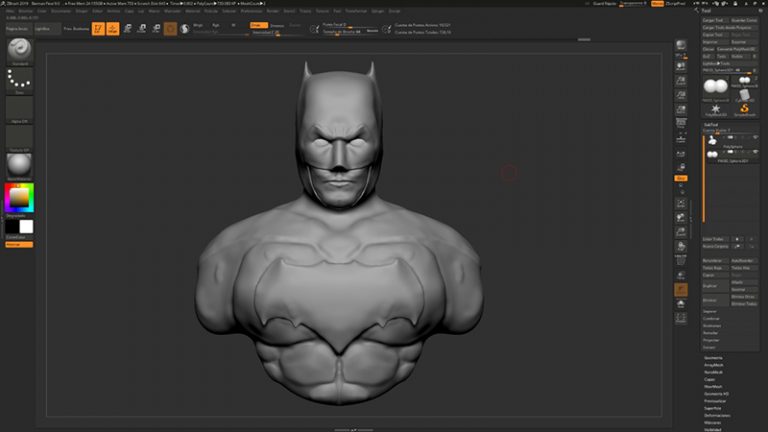Select the PM3D_Sphere3D subtool row
768x432 pixels.
click(731, 155)
